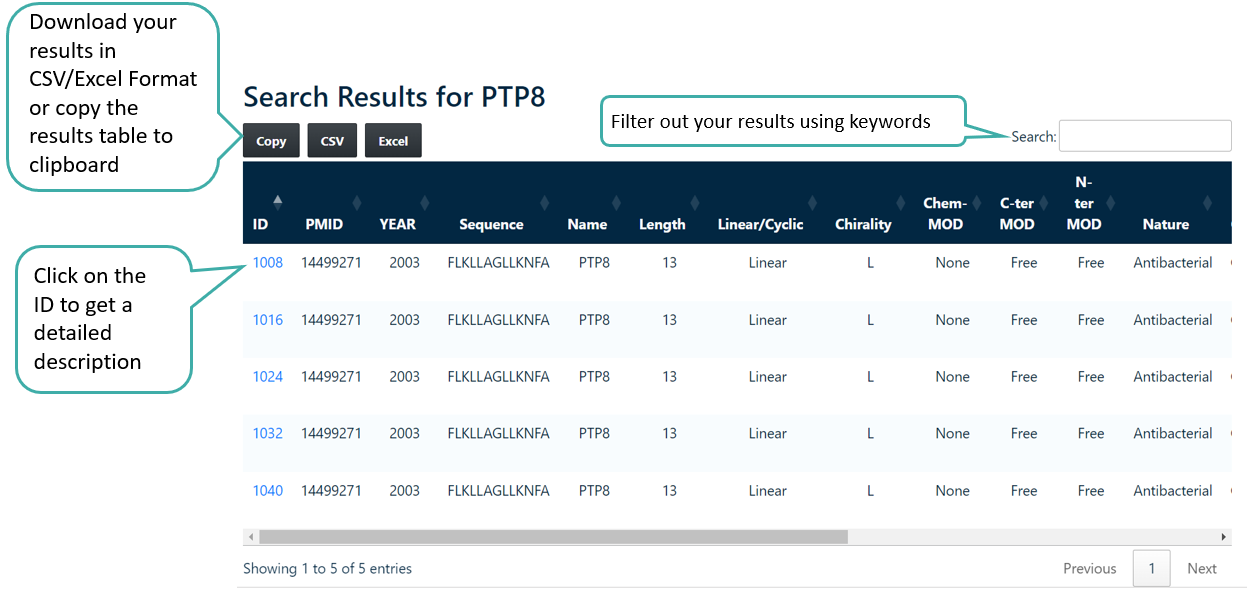Sort table by PMID column

click(324, 224)
